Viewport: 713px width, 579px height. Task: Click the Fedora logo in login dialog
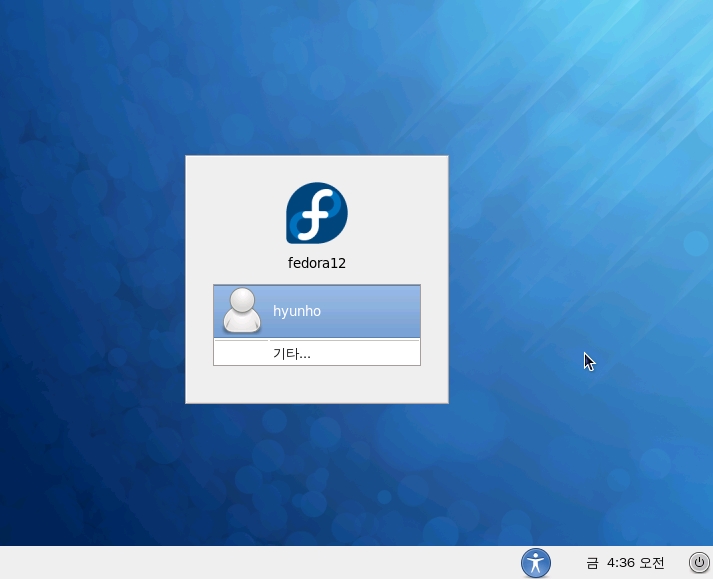316,213
